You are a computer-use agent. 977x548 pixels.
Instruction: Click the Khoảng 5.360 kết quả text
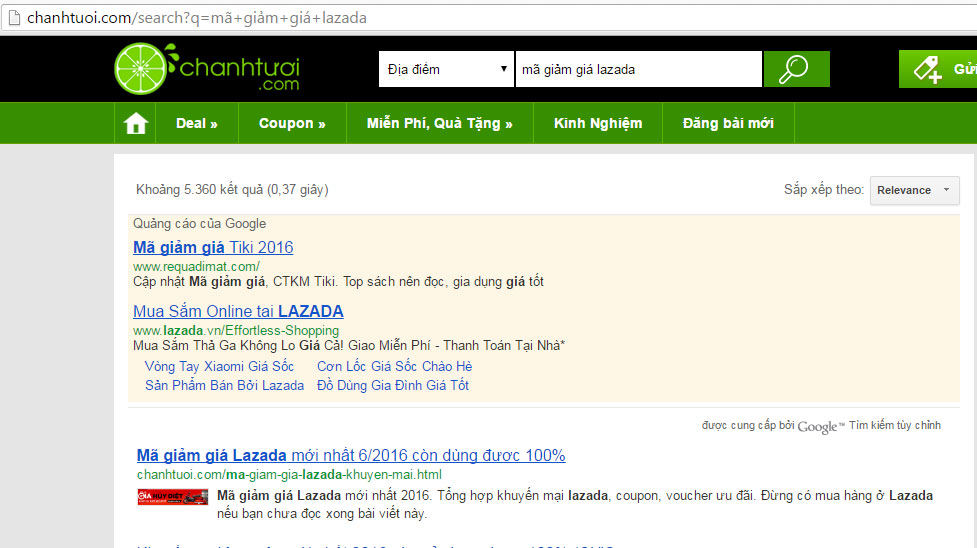(232, 190)
